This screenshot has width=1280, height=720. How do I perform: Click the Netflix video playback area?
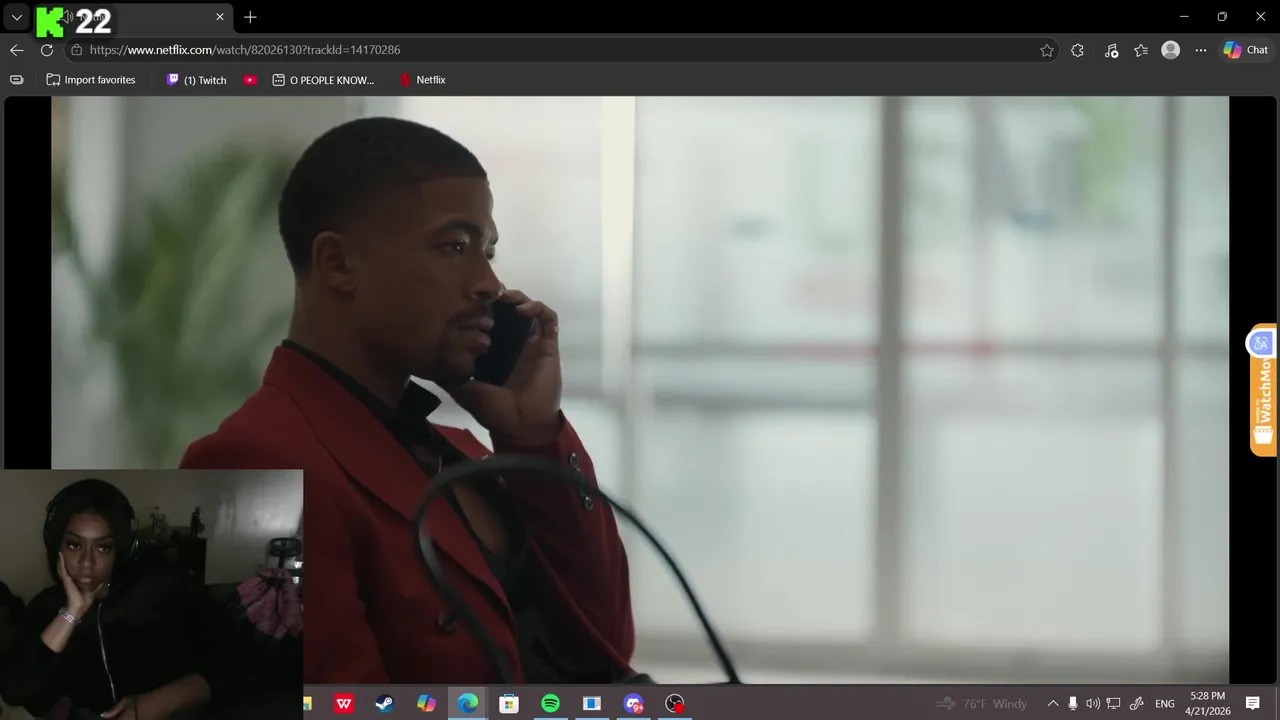click(x=640, y=390)
